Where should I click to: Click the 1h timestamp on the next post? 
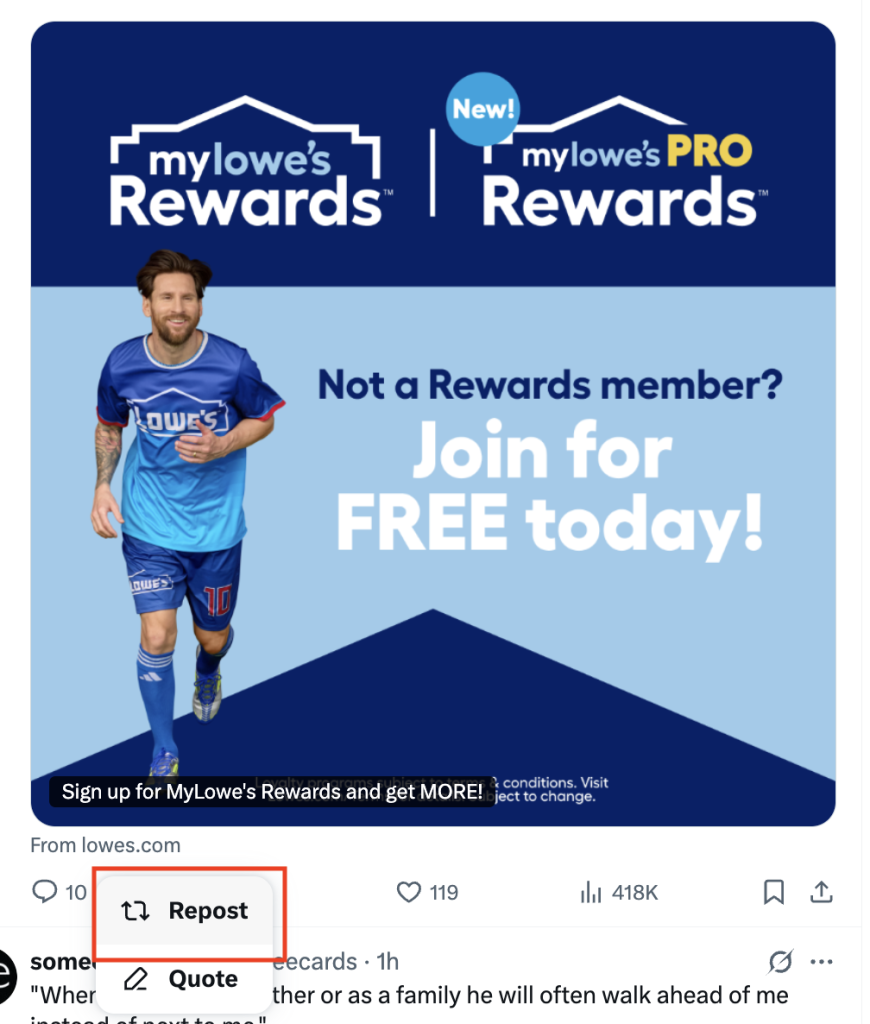coord(387,961)
